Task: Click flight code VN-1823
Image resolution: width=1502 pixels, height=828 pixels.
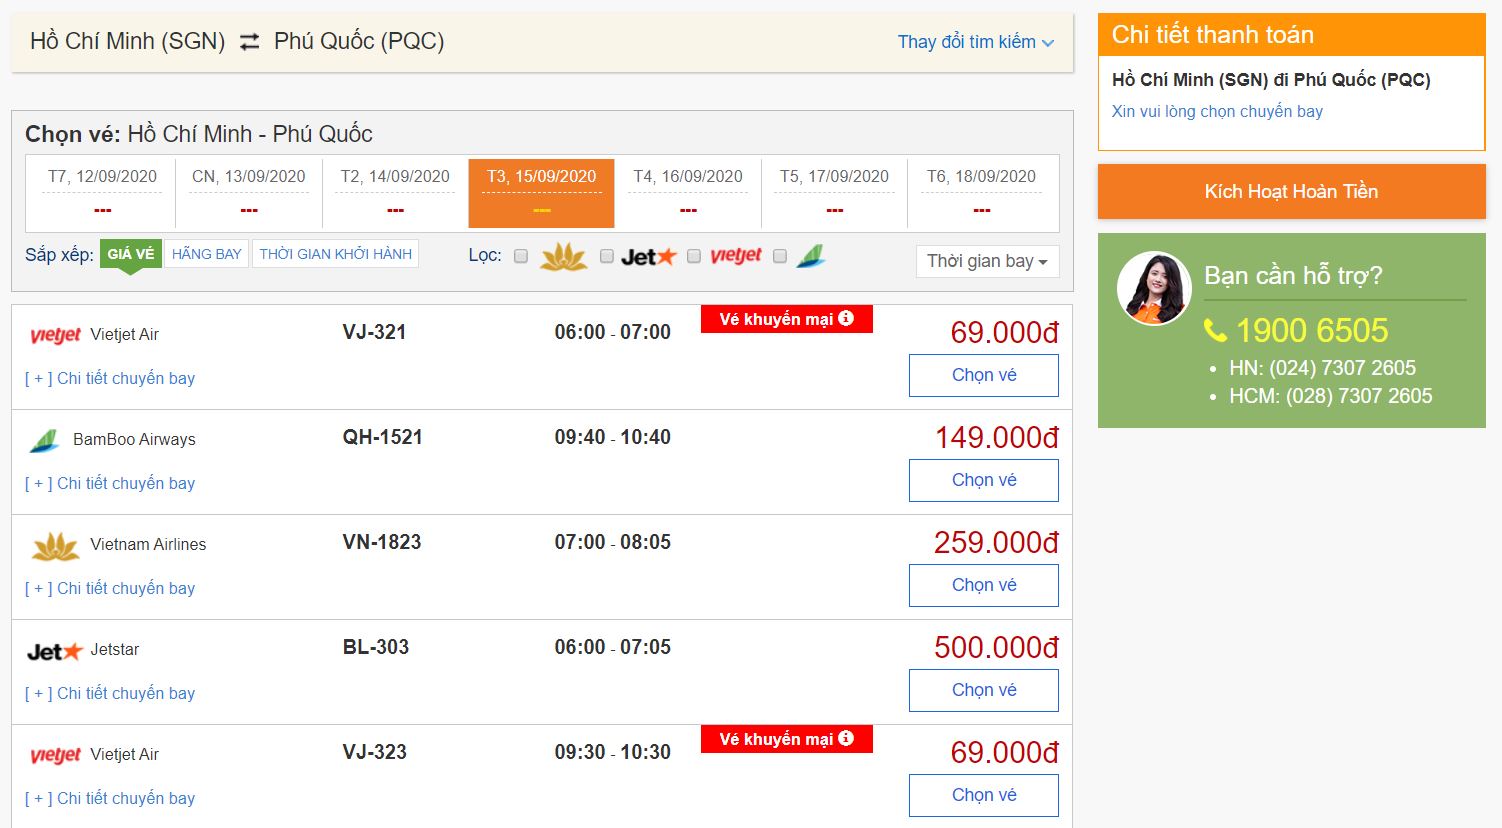Action: (382, 542)
